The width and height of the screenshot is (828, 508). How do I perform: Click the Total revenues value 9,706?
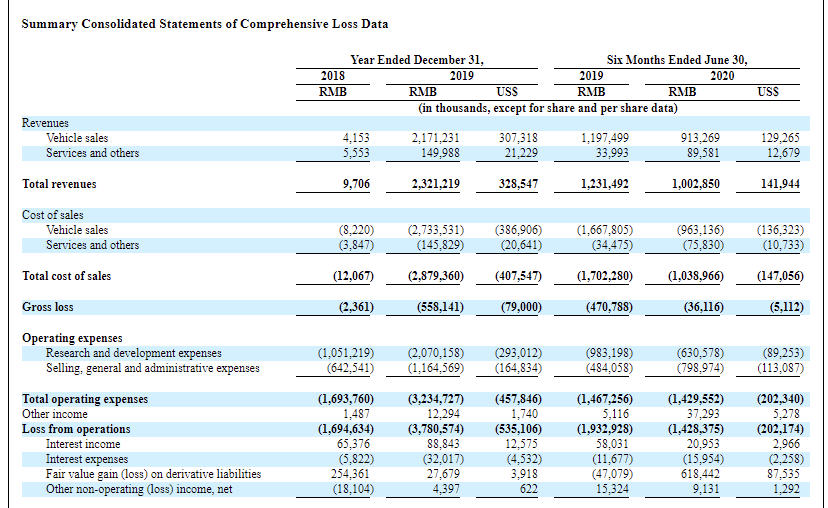(x=356, y=184)
